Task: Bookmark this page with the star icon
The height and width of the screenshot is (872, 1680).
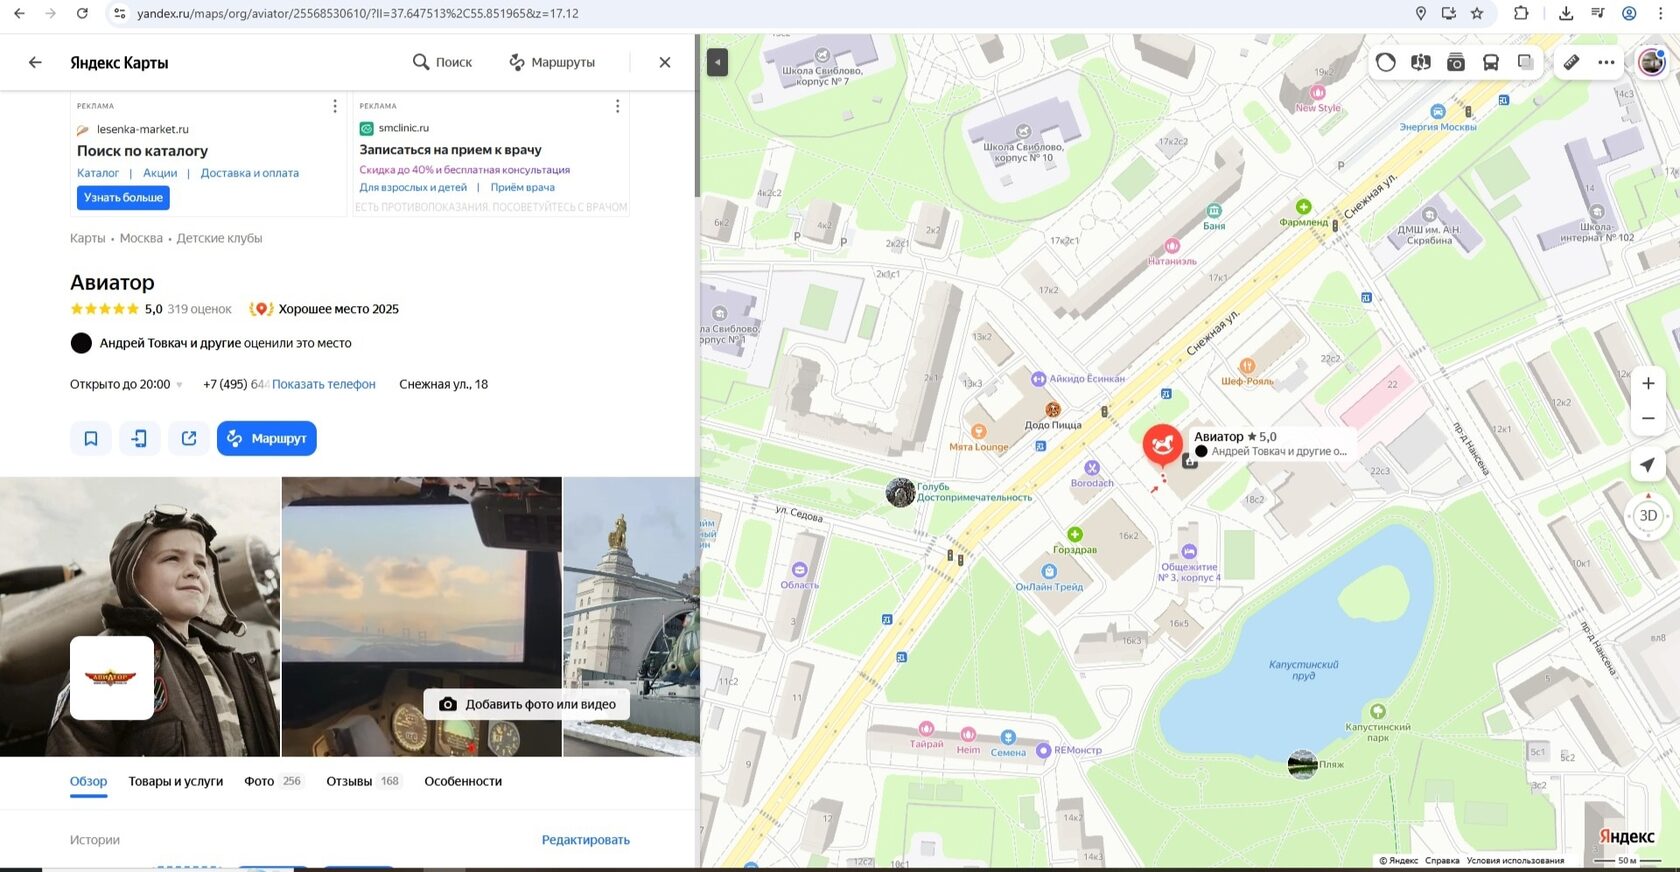Action: [1477, 13]
